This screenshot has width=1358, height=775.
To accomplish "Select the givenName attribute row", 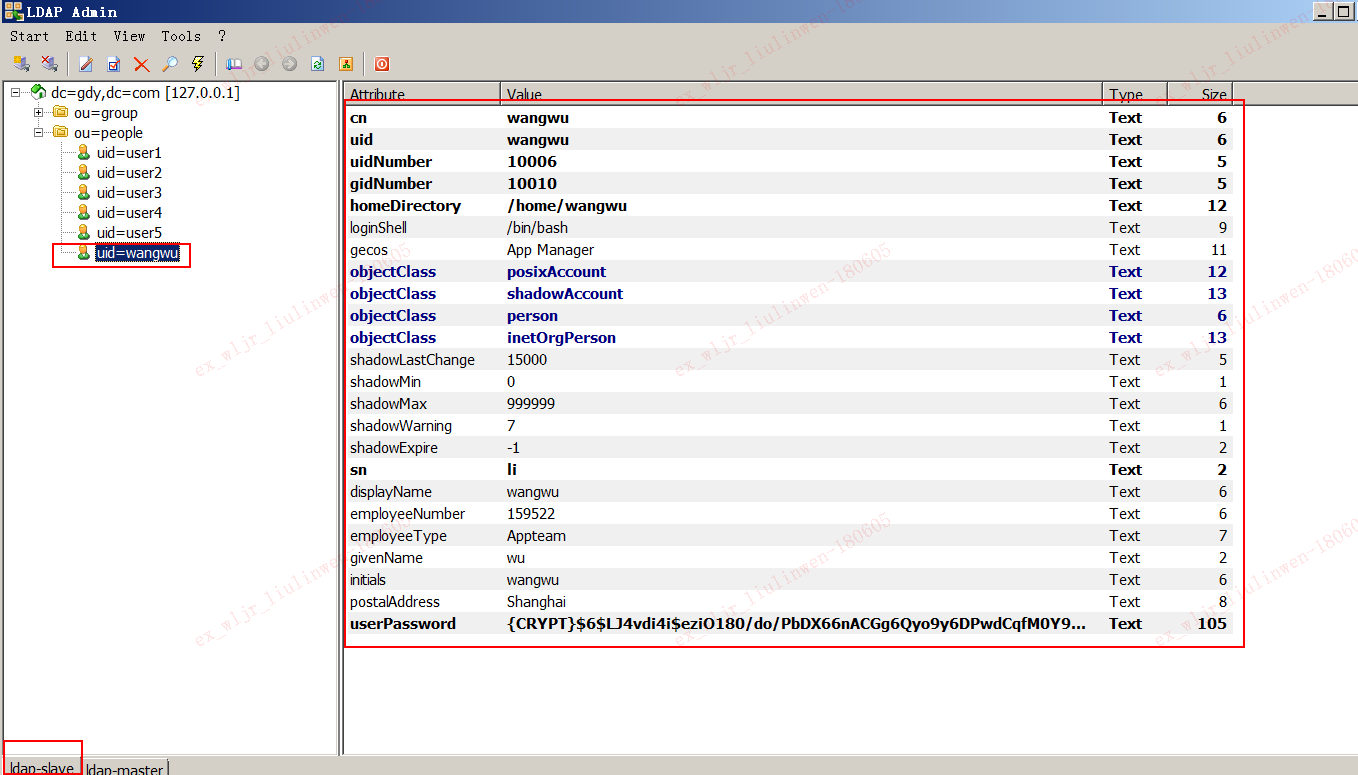I will coord(788,557).
